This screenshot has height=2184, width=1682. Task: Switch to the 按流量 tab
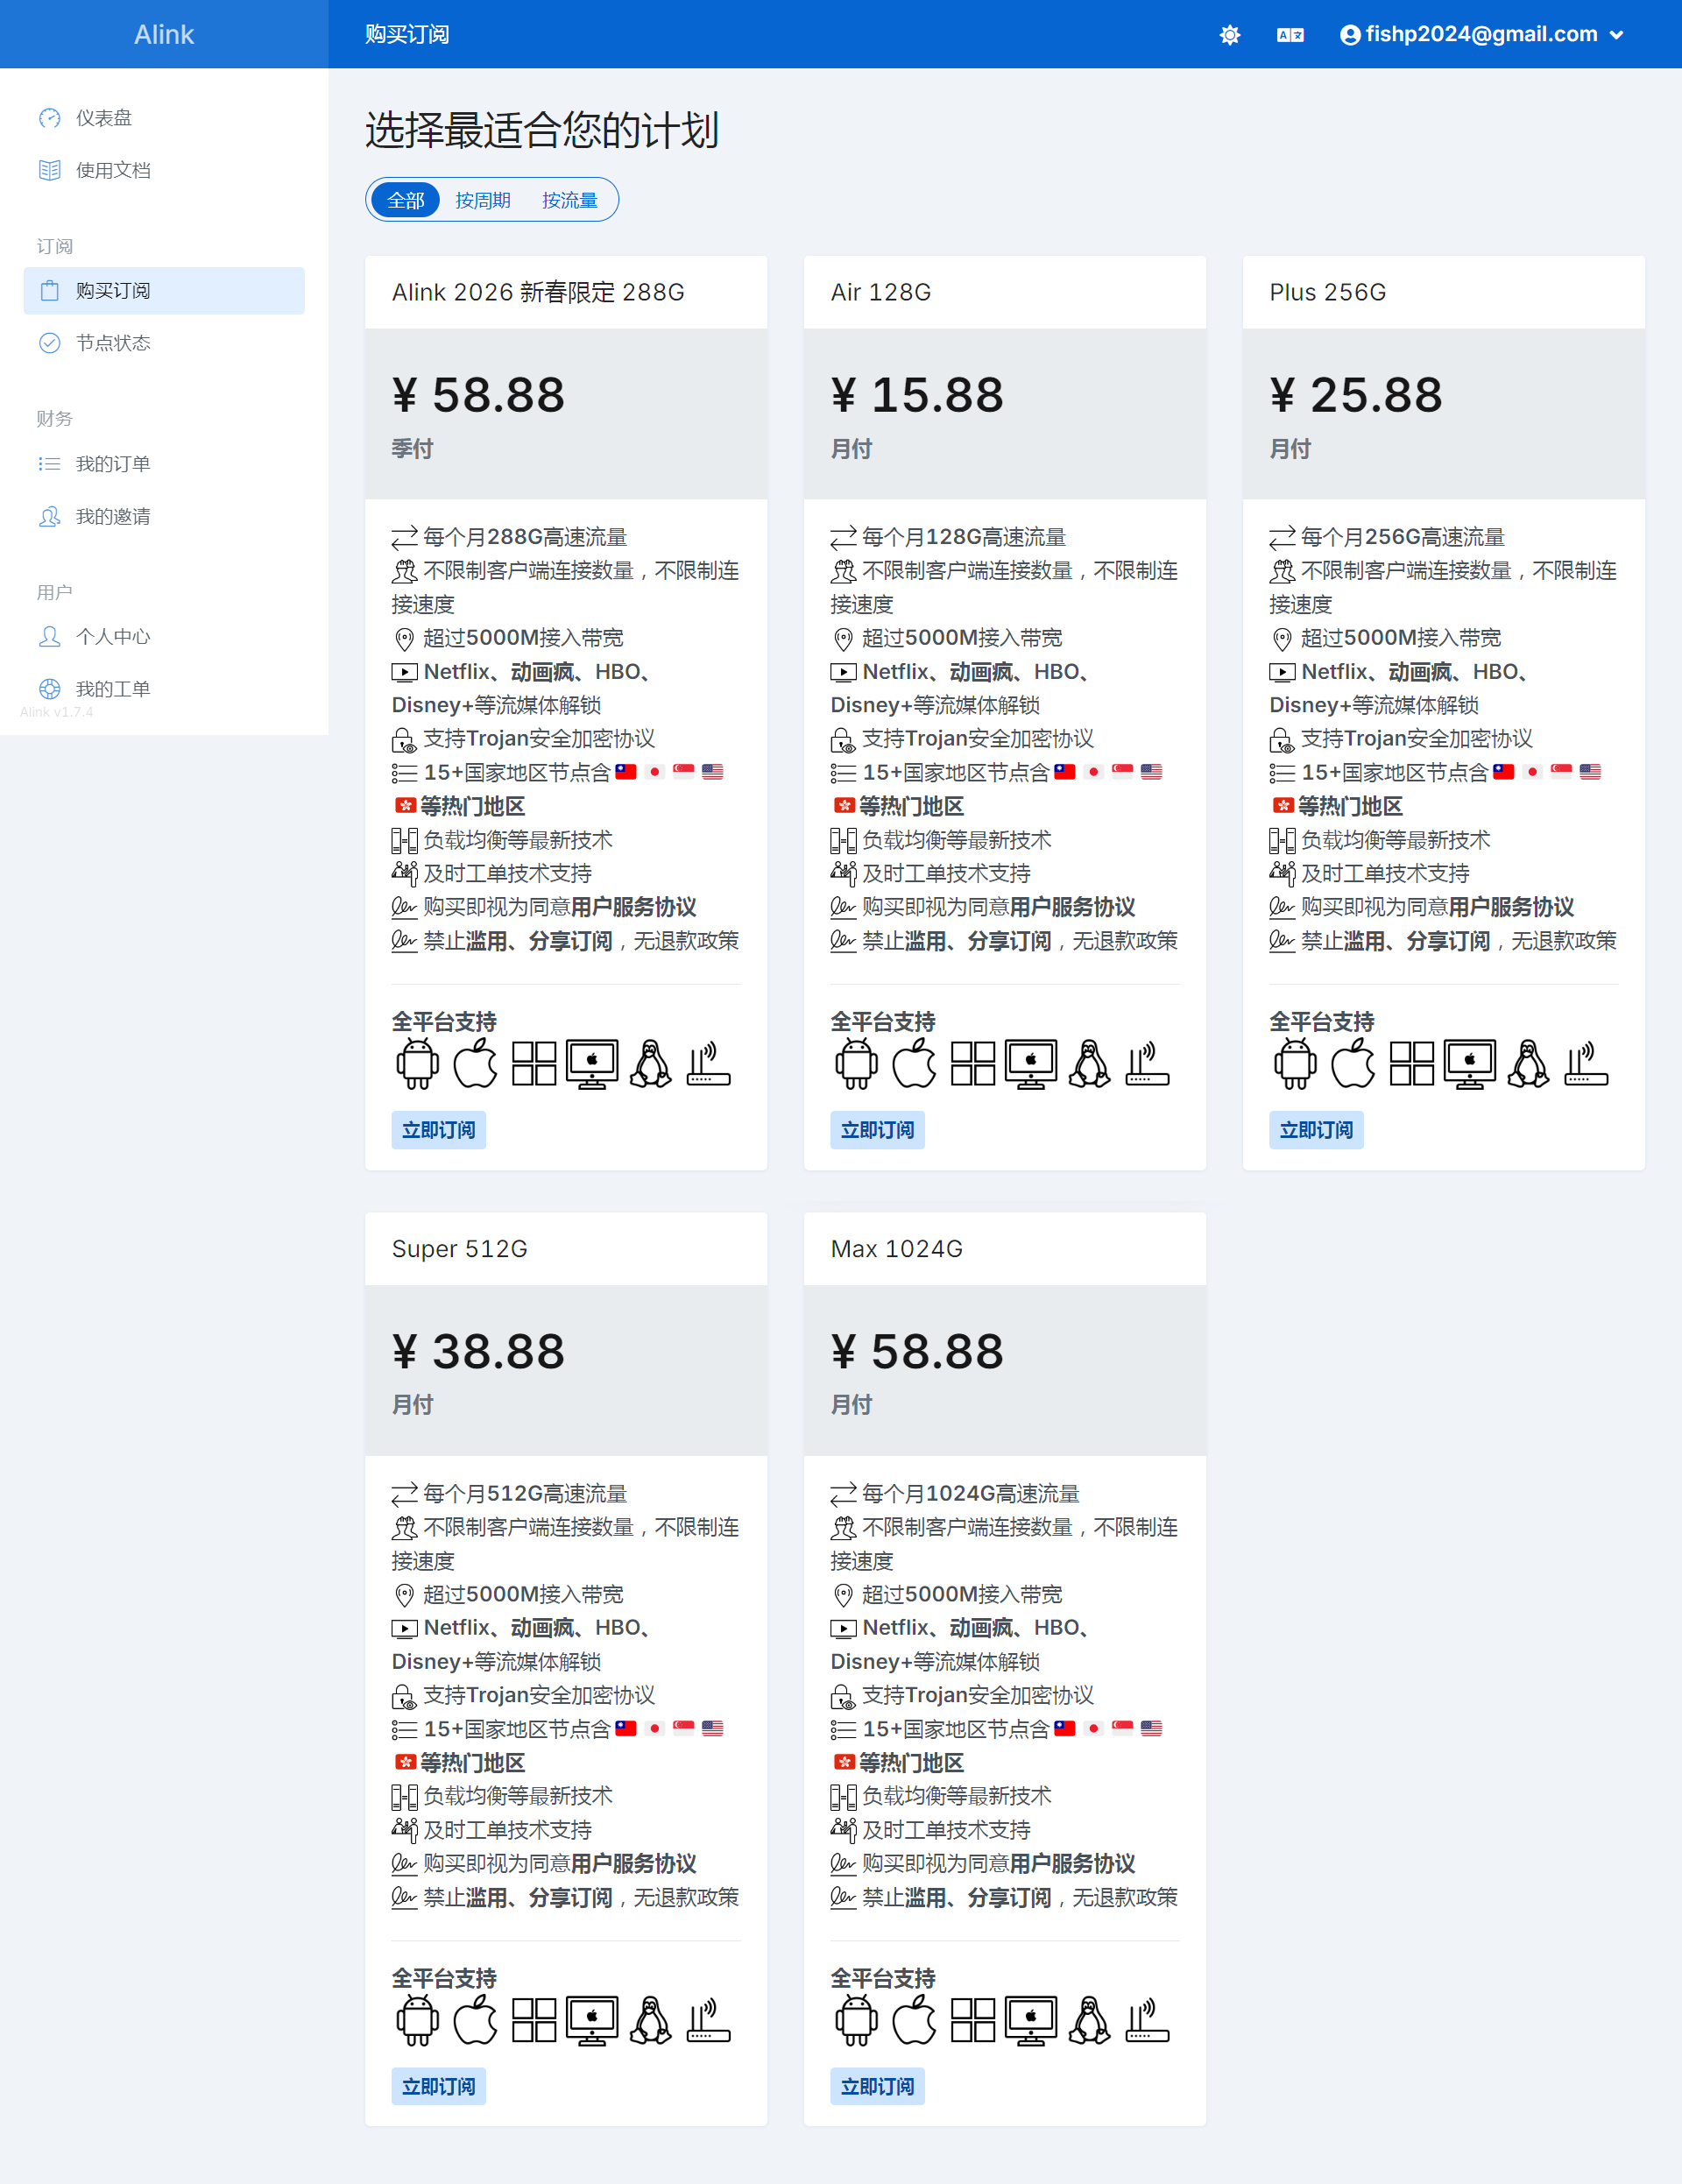point(570,200)
